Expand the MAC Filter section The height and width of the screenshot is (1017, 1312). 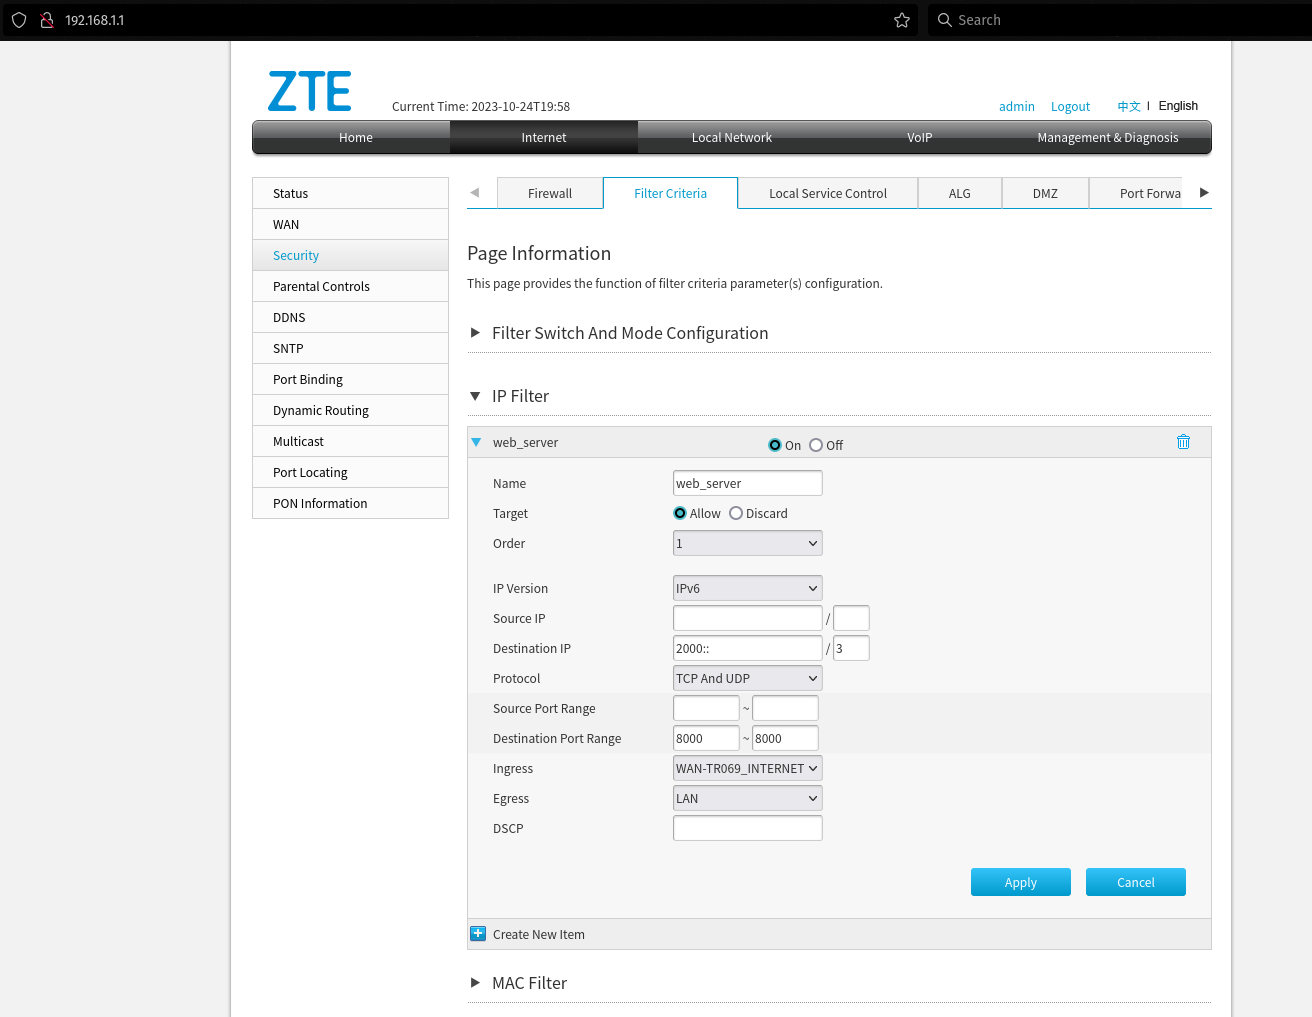pos(519,983)
